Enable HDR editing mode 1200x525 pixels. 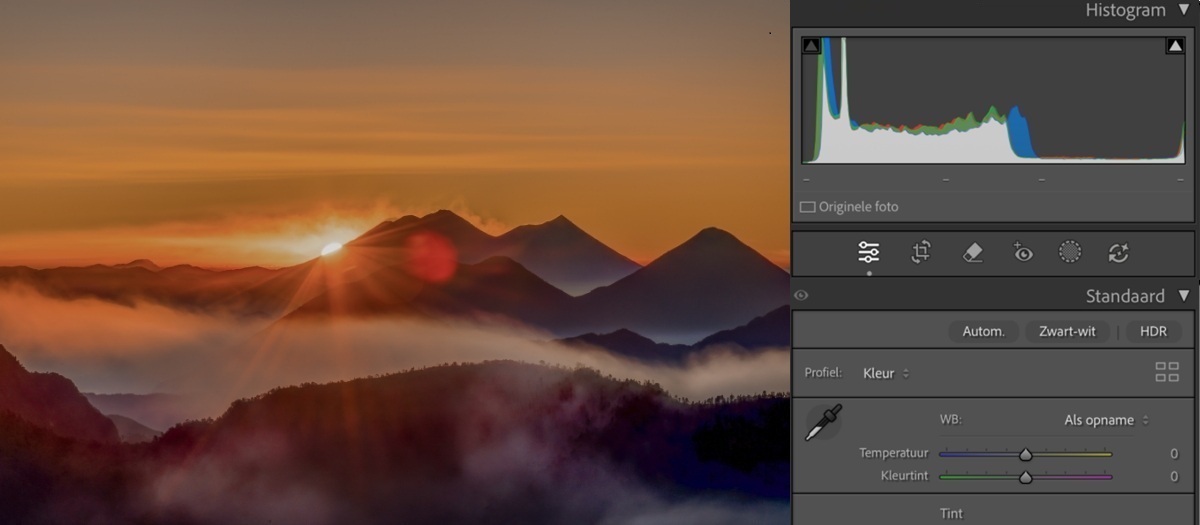tap(1153, 331)
